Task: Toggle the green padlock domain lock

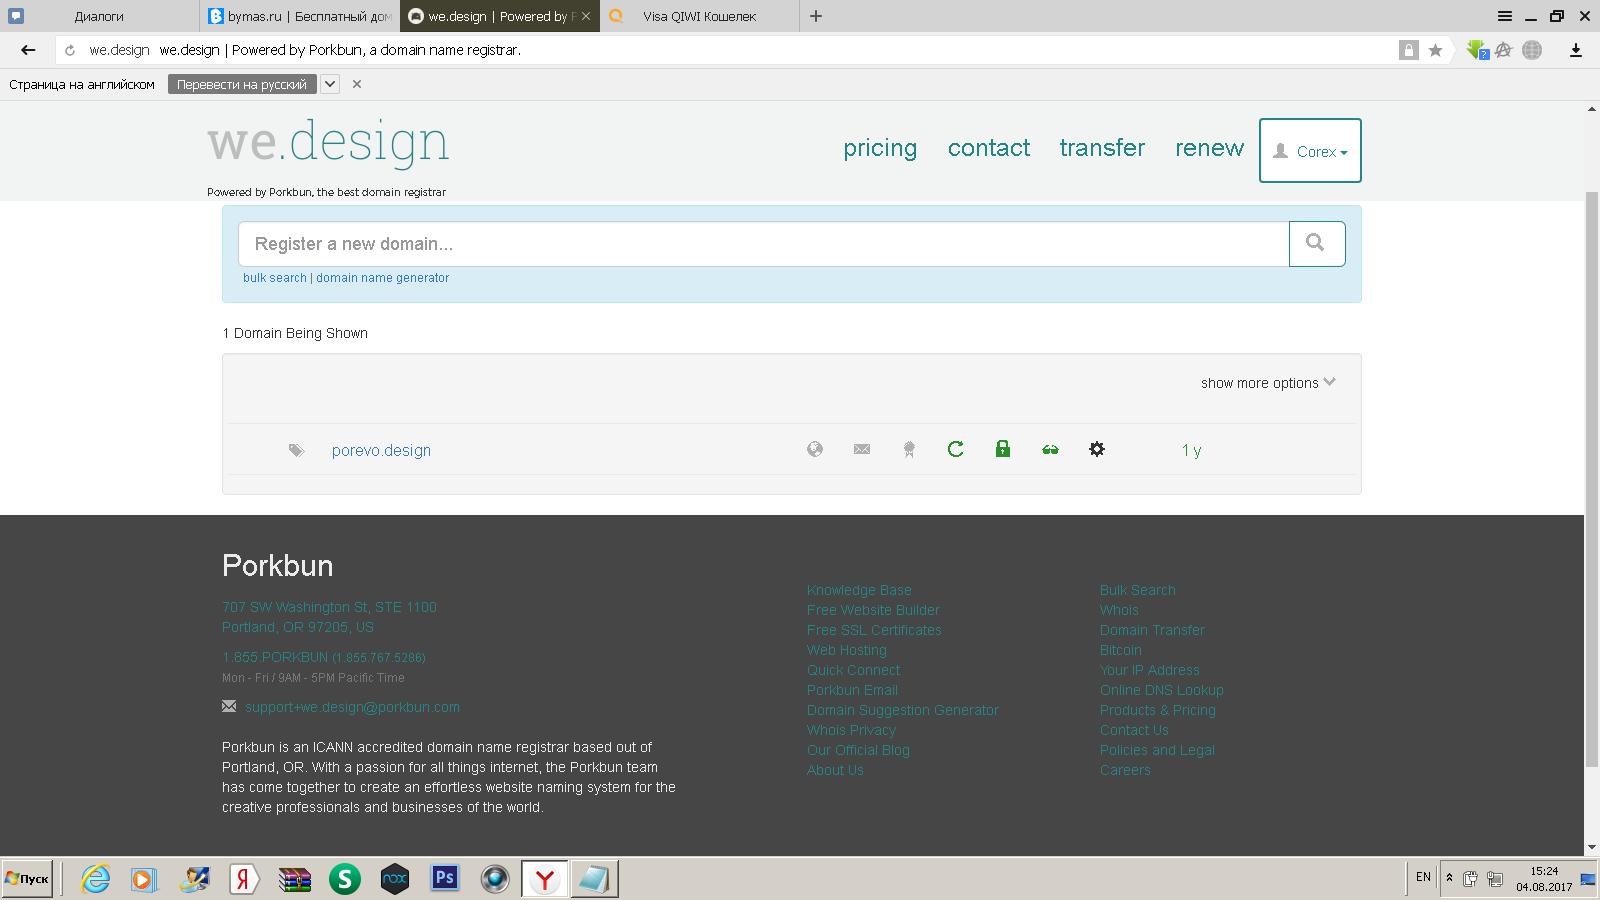Action: [1003, 449]
